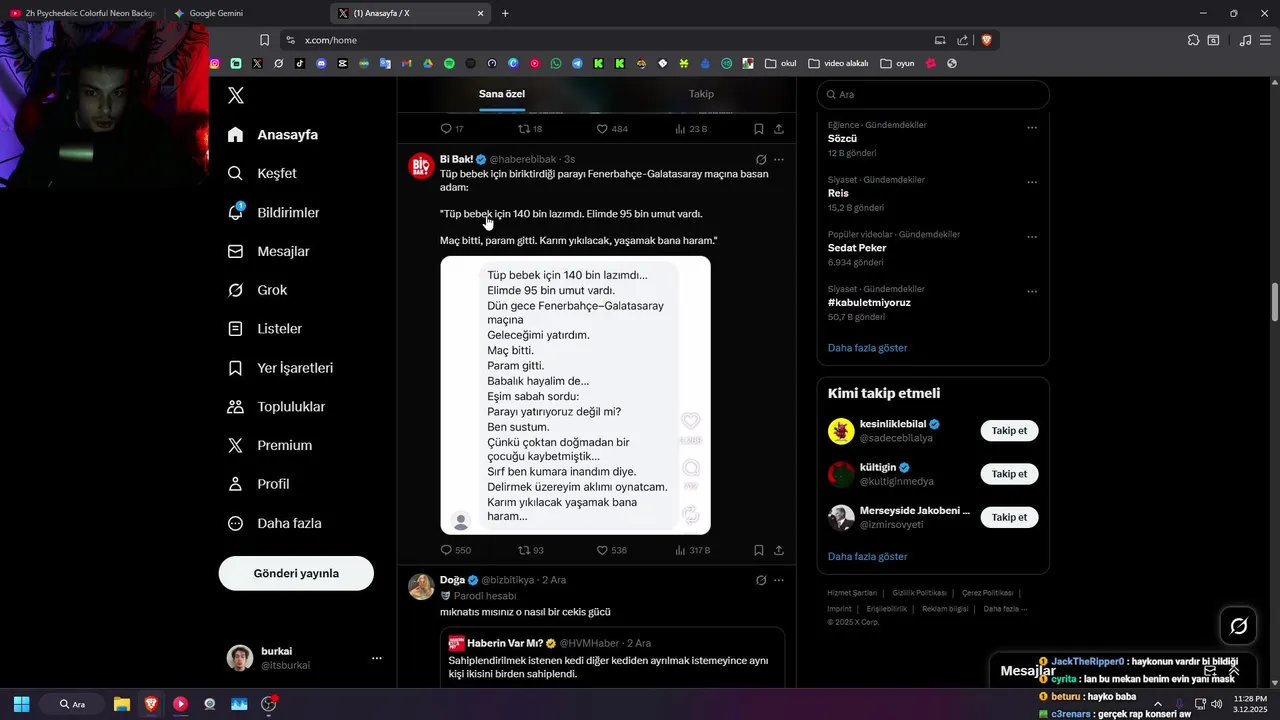Expand the Mesajlar drawer
This screenshot has width=1280, height=720.
(1234, 671)
